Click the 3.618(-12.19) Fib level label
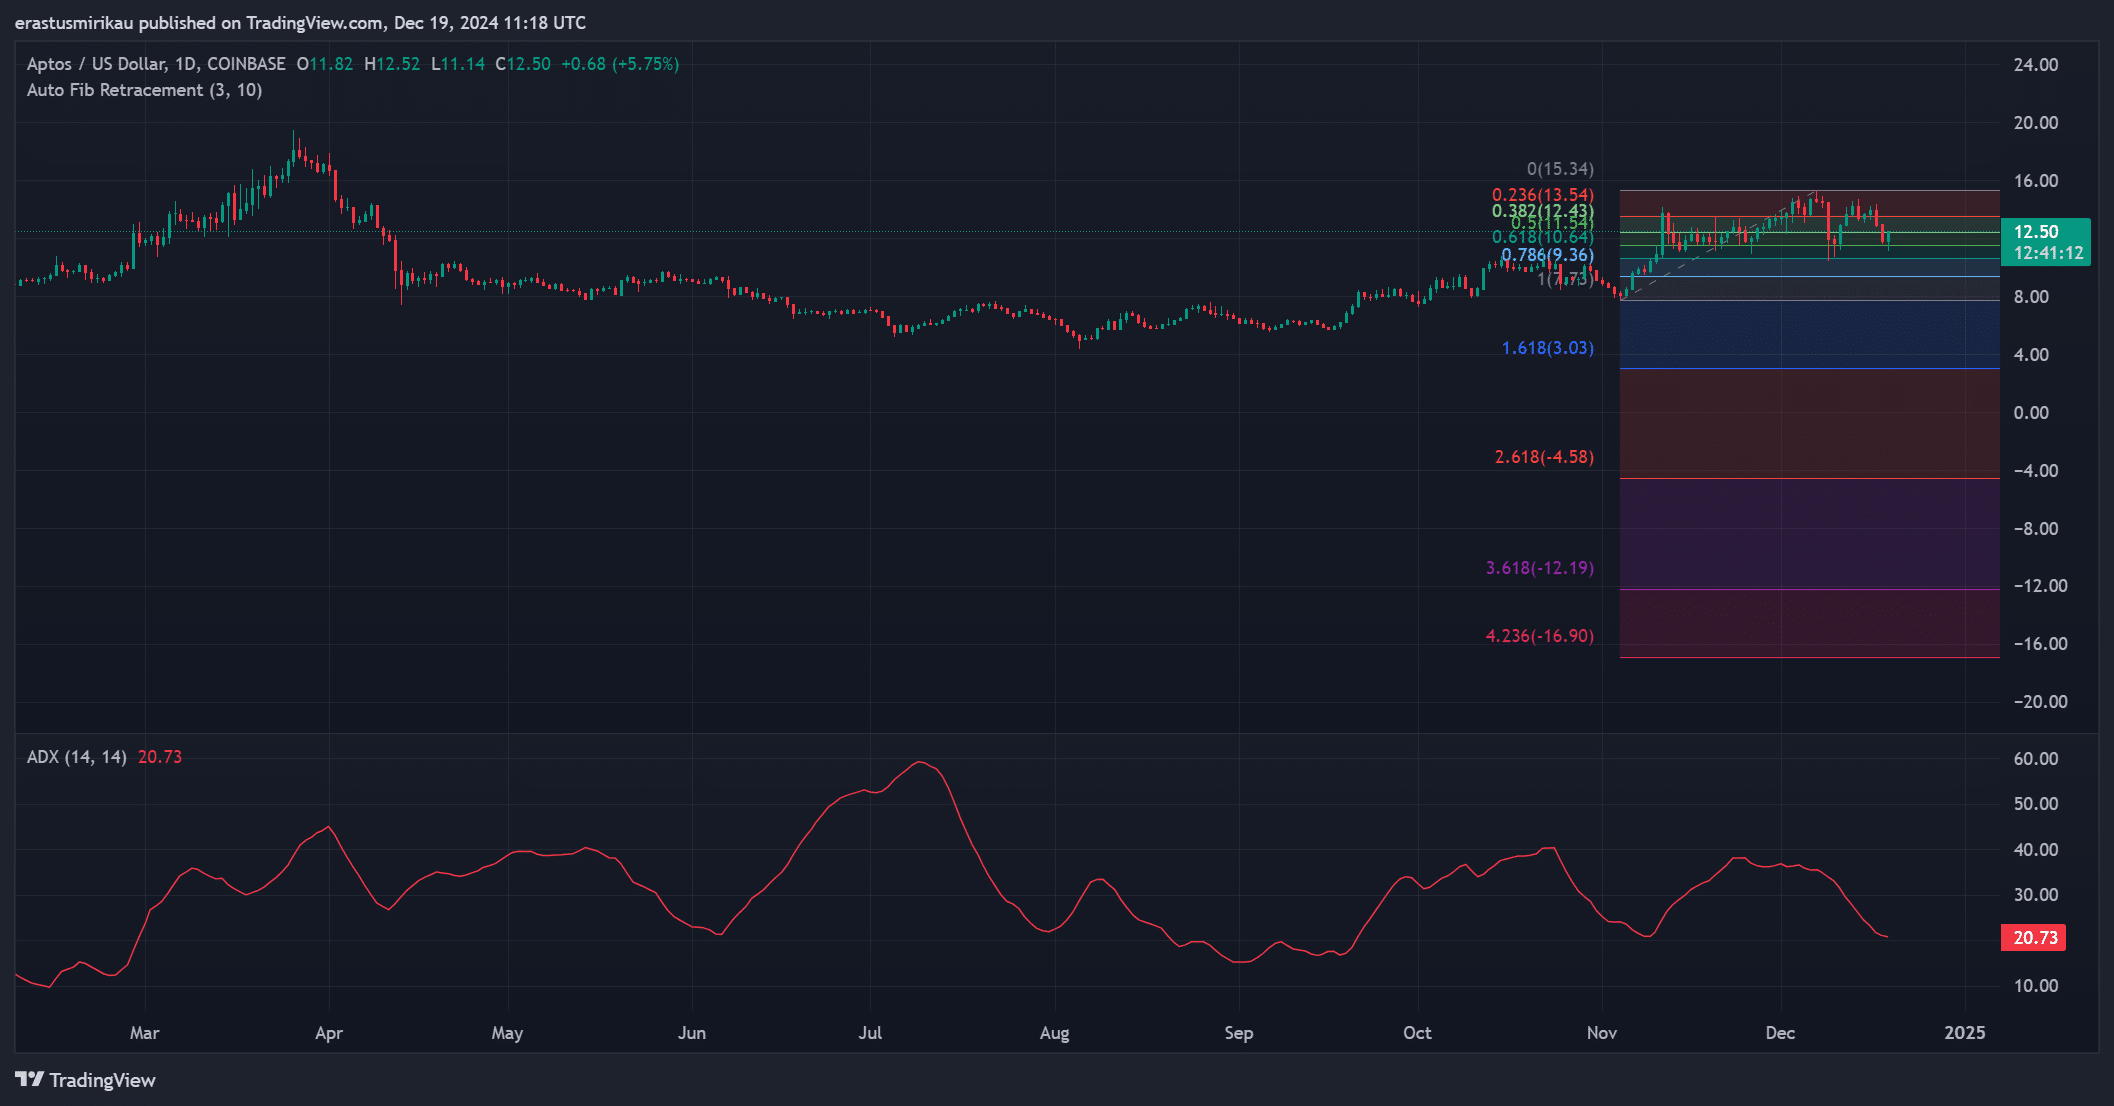Screen dimensions: 2114x1106 click(x=1540, y=568)
